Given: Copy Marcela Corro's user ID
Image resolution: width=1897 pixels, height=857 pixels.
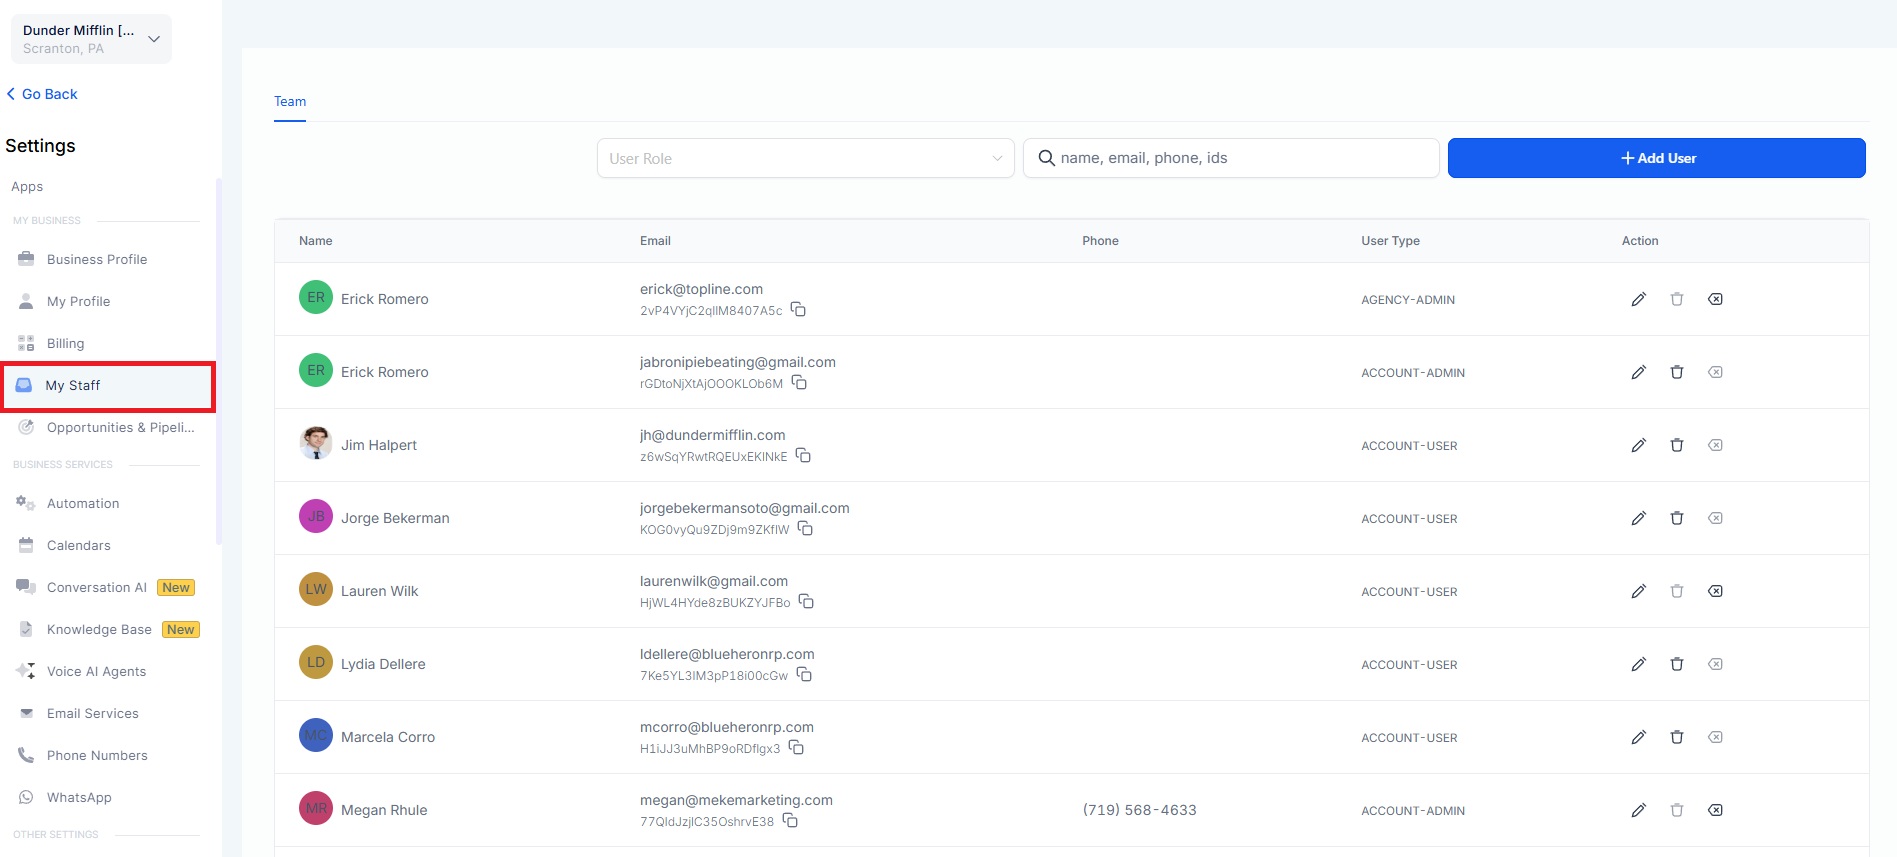Looking at the screenshot, I should click(x=796, y=748).
